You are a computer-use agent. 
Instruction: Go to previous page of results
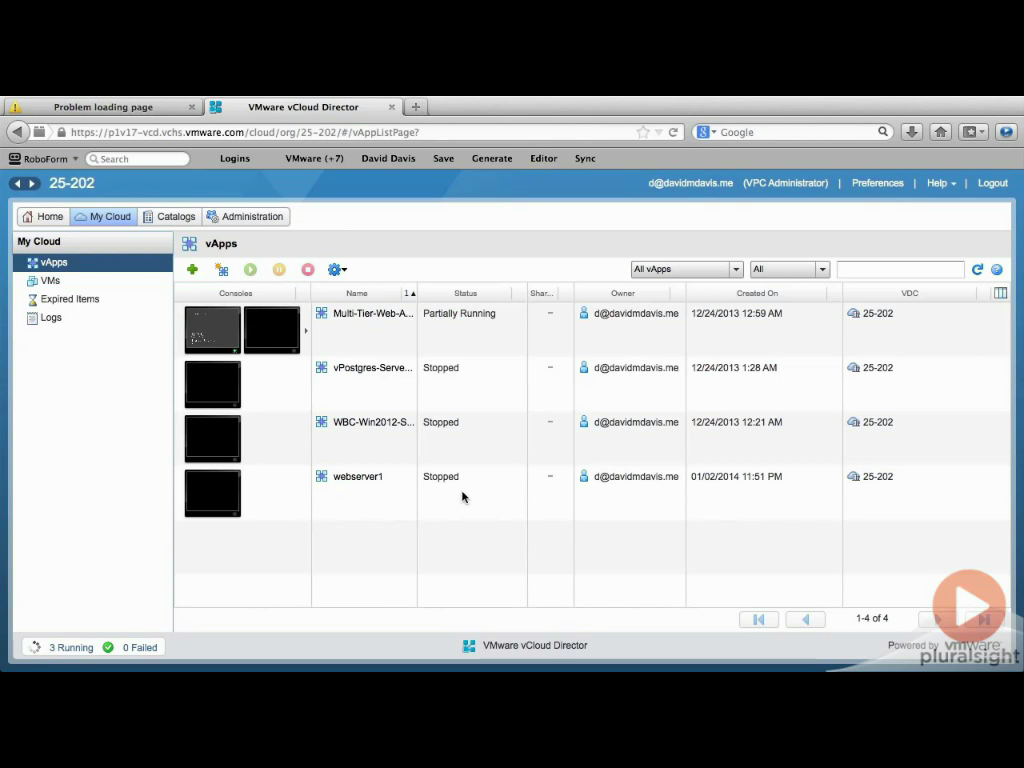point(805,619)
